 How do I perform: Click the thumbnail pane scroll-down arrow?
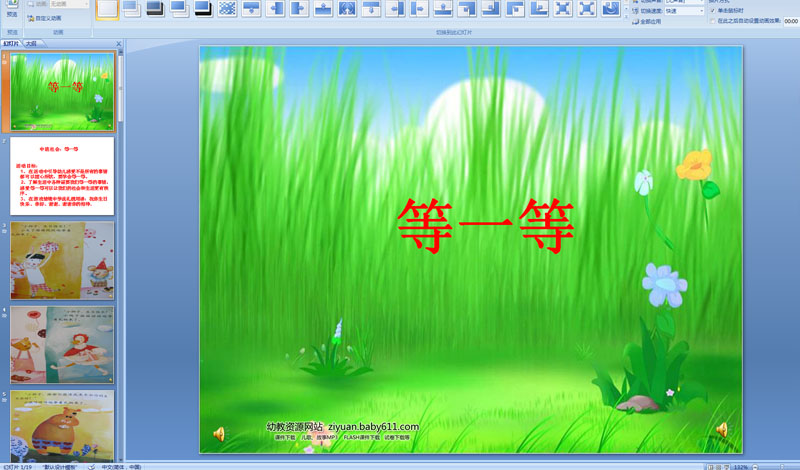pos(120,460)
